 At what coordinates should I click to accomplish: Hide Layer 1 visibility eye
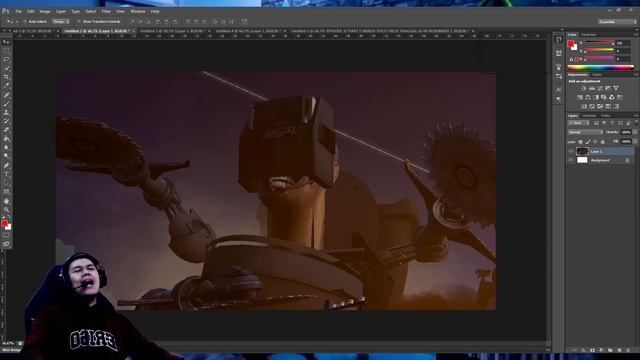[x=571, y=151]
